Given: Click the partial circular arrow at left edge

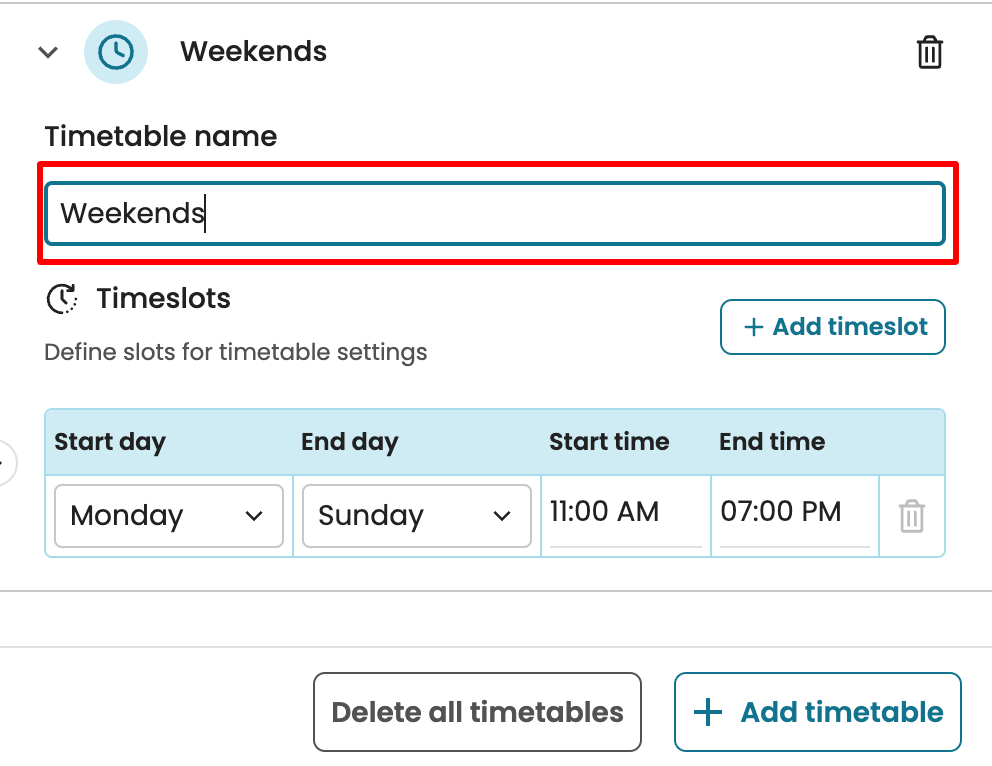Looking at the screenshot, I should point(6,464).
